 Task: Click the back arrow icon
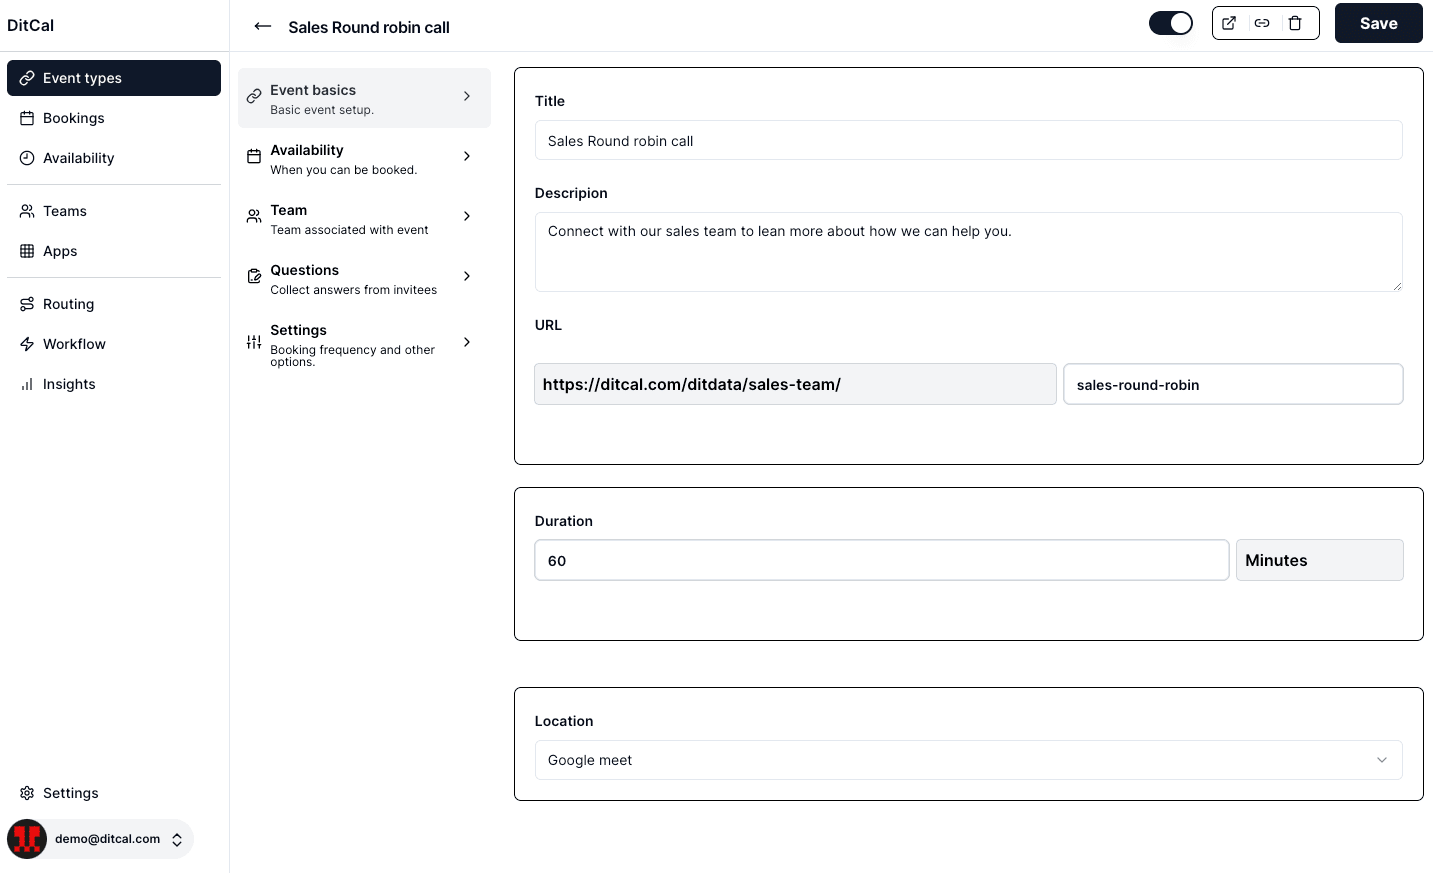(x=263, y=27)
